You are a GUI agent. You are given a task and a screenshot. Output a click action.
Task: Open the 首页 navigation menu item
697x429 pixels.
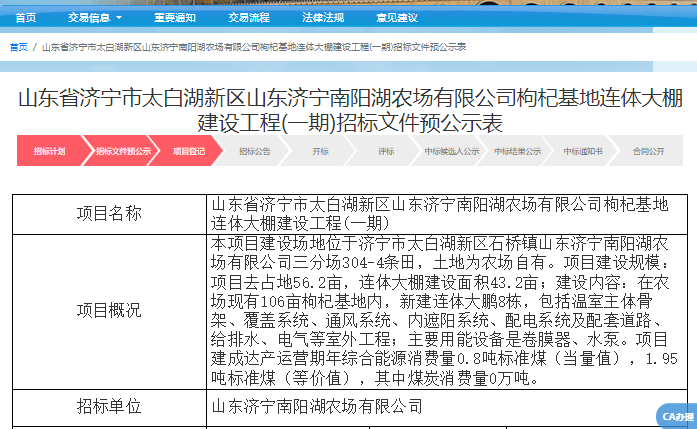tap(25, 18)
